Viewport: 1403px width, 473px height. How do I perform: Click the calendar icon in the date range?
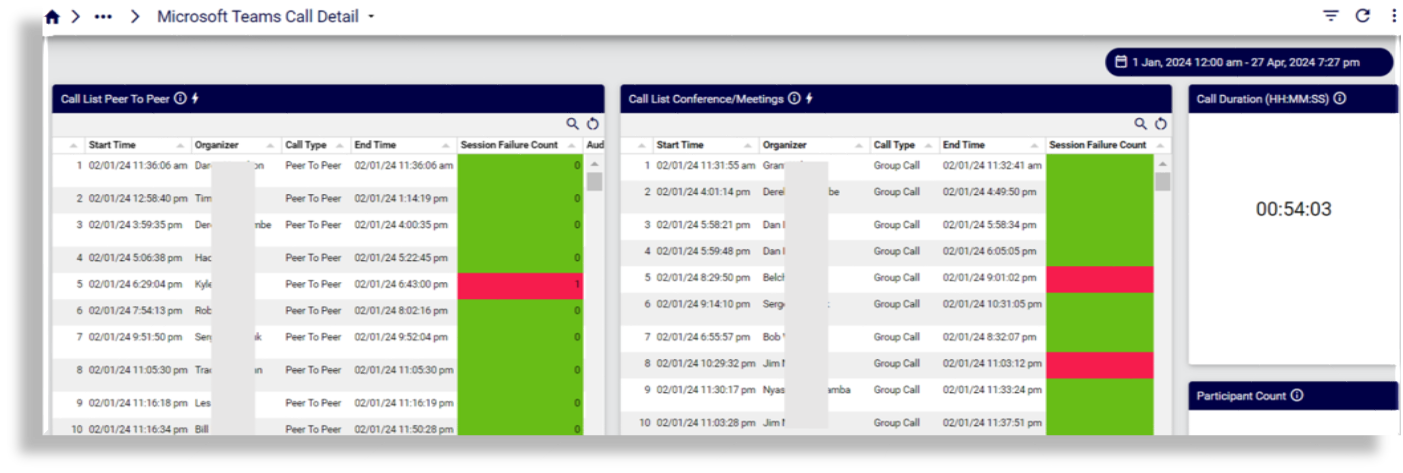tap(1121, 62)
